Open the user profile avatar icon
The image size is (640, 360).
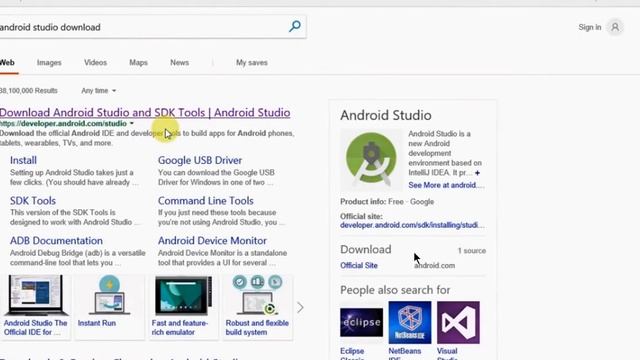(x=615, y=27)
